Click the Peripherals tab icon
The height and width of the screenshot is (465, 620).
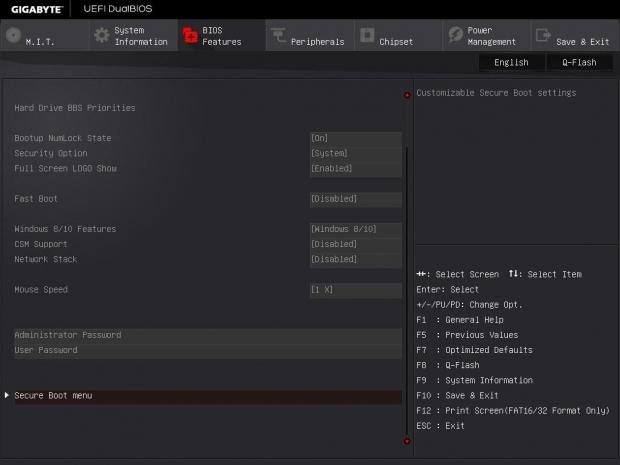278,35
